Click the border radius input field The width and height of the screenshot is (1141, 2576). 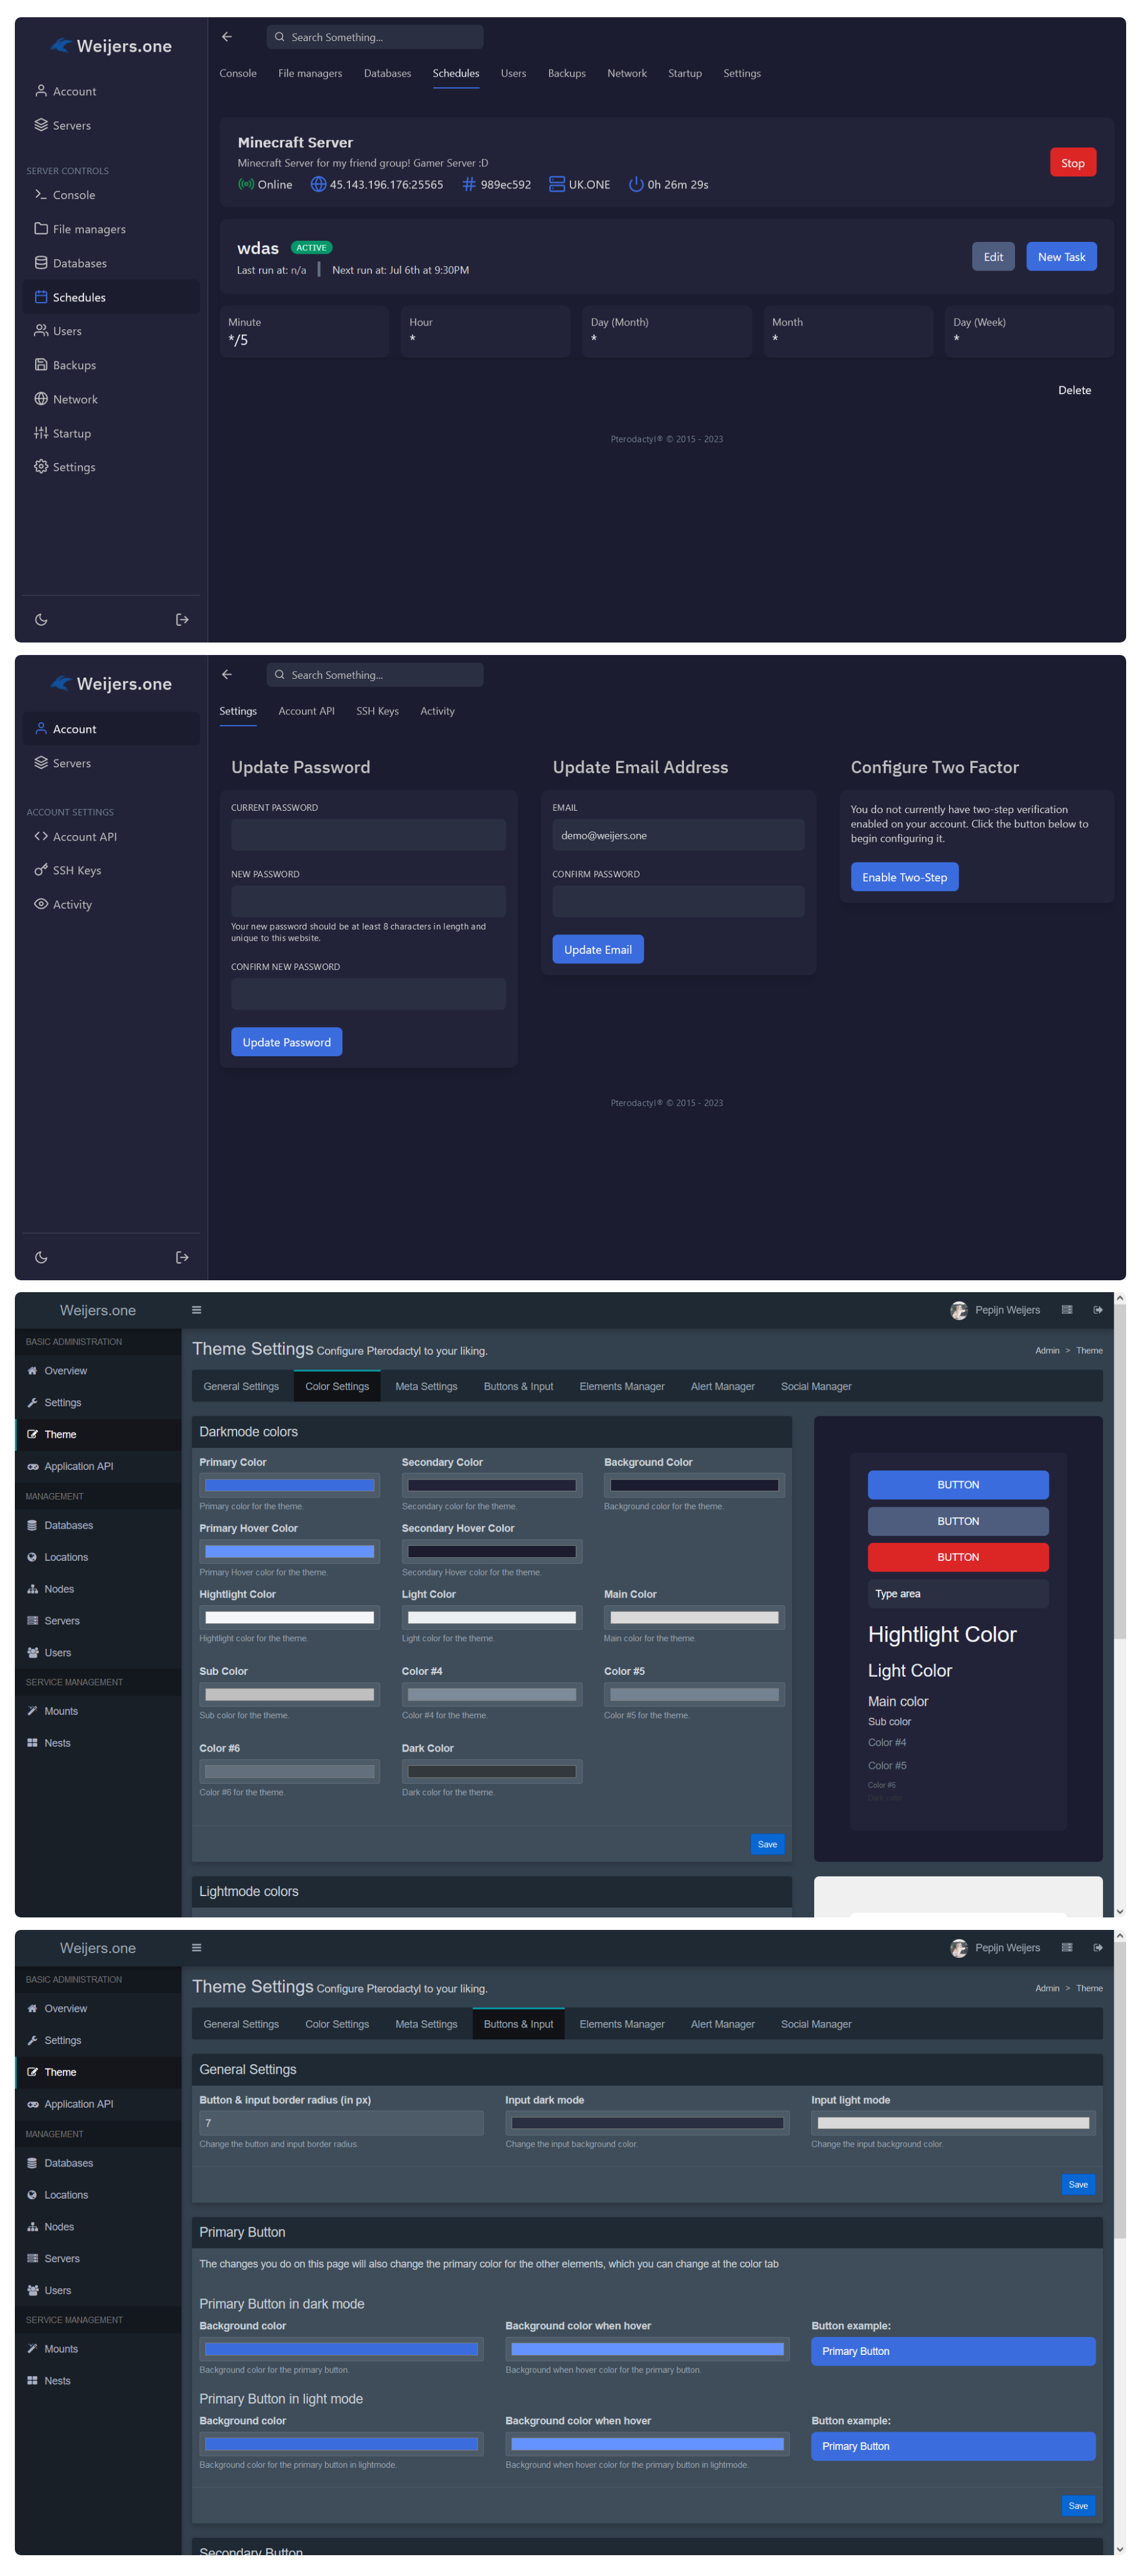341,2122
